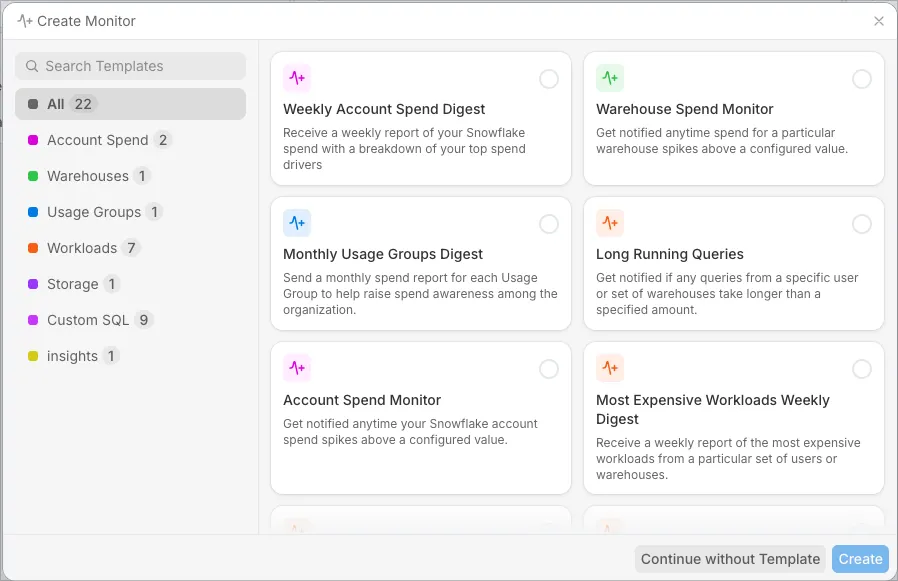The image size is (898, 581).
Task: Filter by Workloads category
Action: point(131,249)
